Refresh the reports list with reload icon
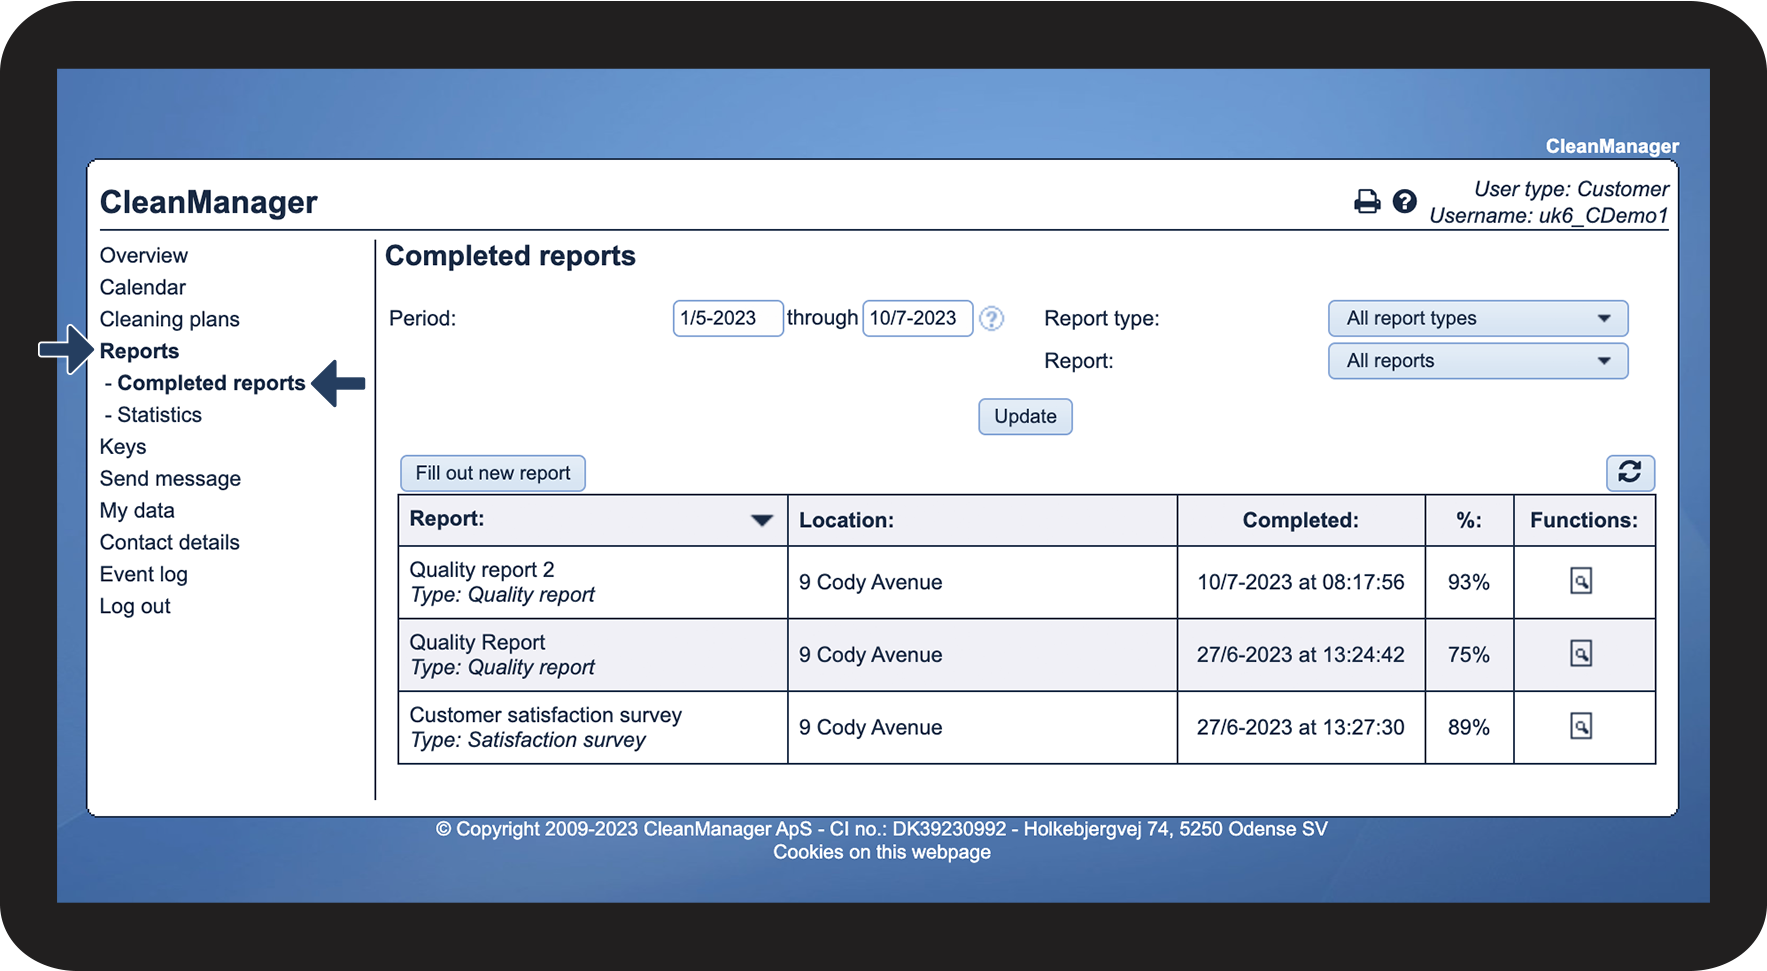Viewport: 1767px width, 971px height. click(x=1629, y=472)
